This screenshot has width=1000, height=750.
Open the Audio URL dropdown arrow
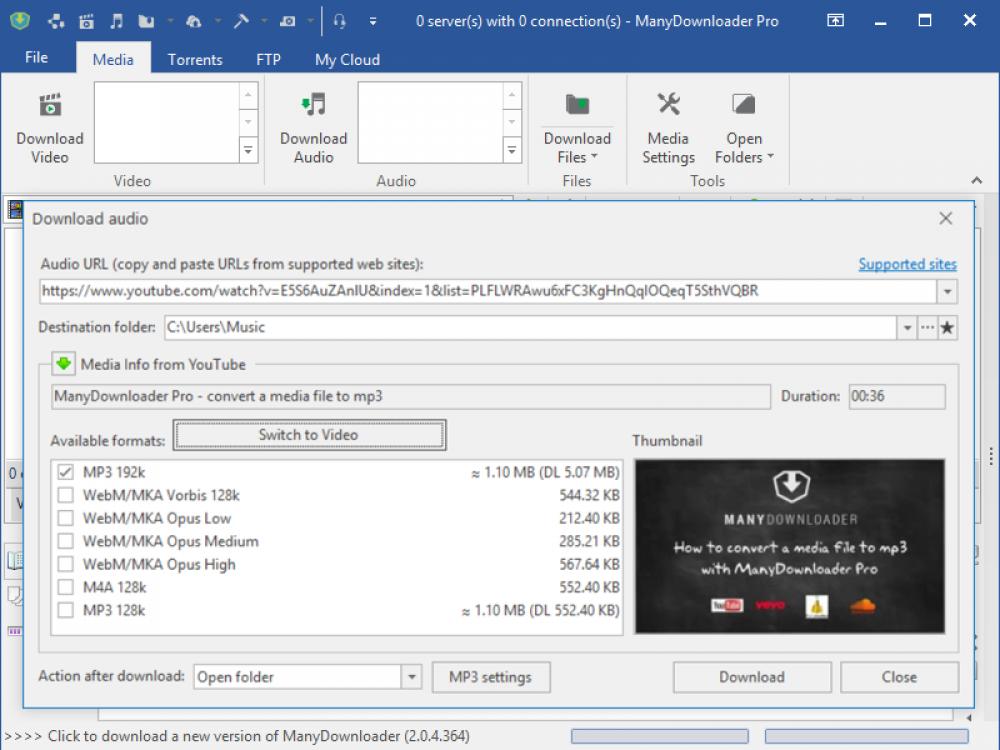(946, 291)
